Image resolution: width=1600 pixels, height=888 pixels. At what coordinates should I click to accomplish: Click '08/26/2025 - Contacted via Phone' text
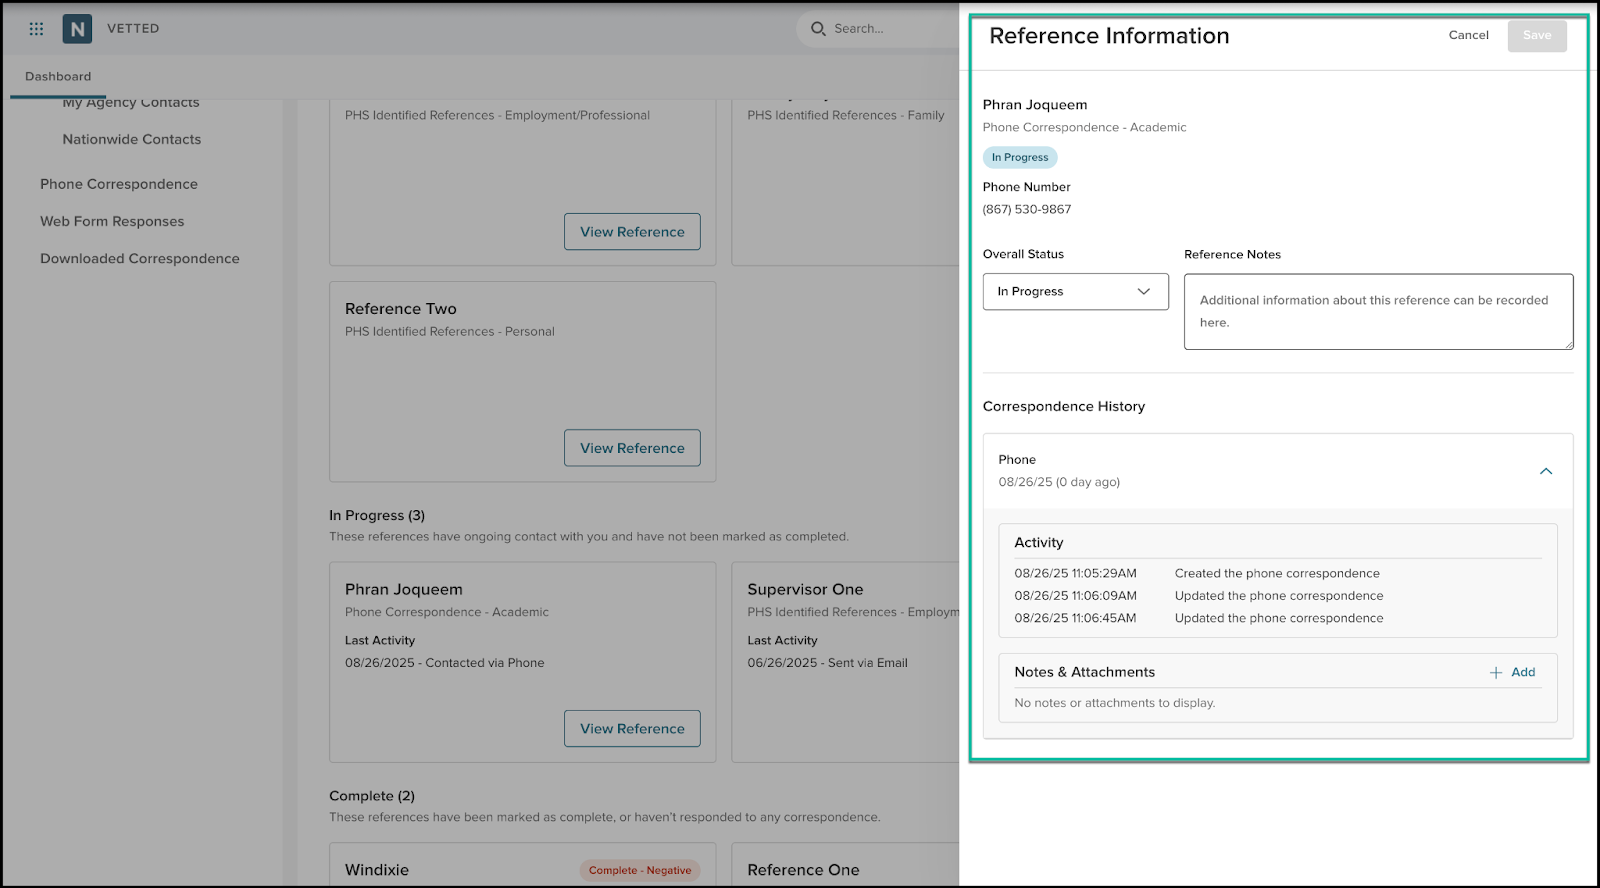[x=445, y=663]
